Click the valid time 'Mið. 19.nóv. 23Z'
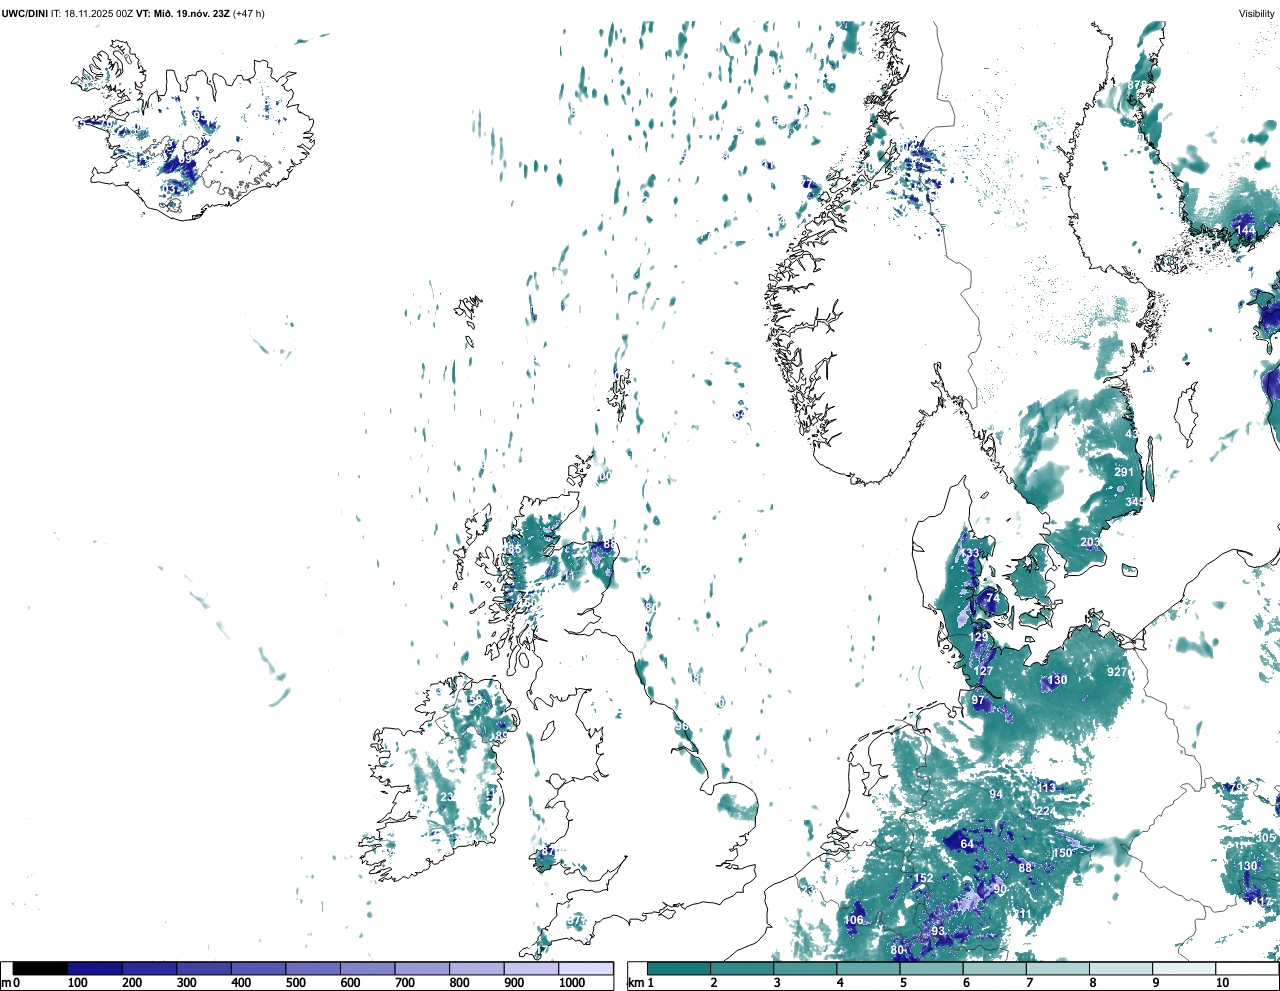 (190, 14)
